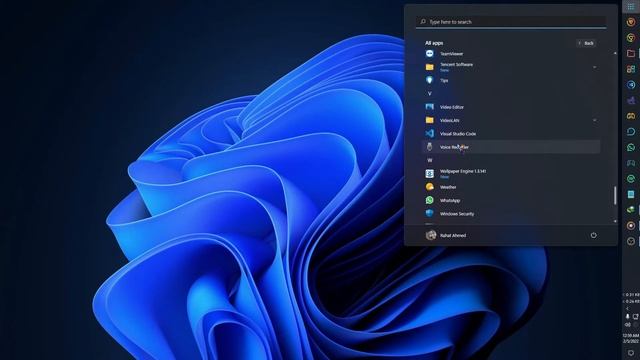Click the scroll up arrow of apps list
640x360 pixels.
point(615,53)
